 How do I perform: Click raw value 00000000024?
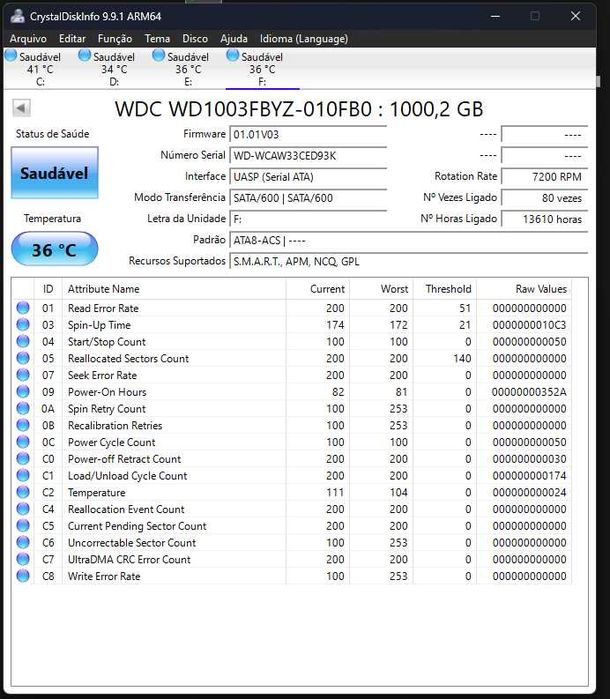click(x=529, y=492)
